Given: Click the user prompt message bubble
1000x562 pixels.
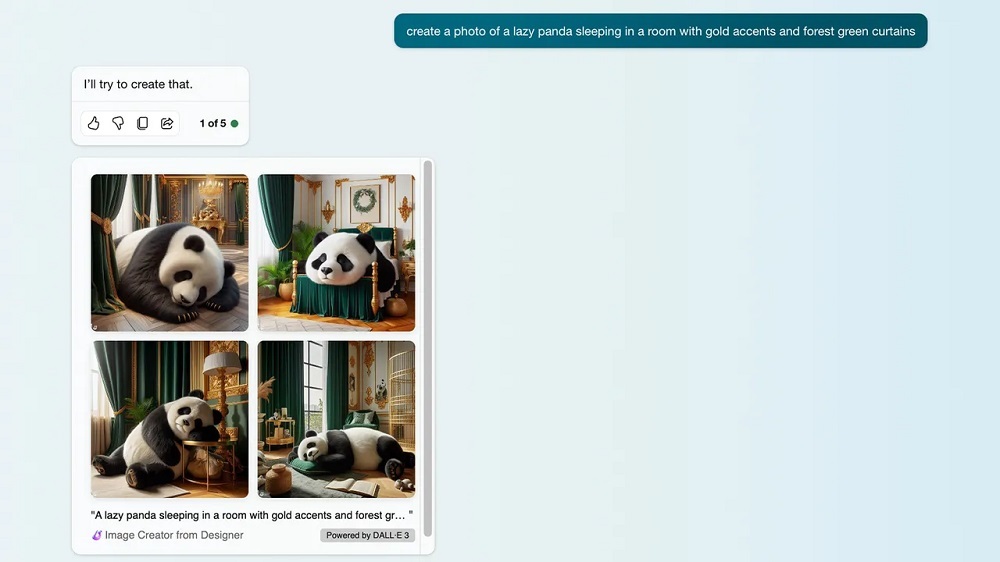Looking at the screenshot, I should tap(661, 31).
